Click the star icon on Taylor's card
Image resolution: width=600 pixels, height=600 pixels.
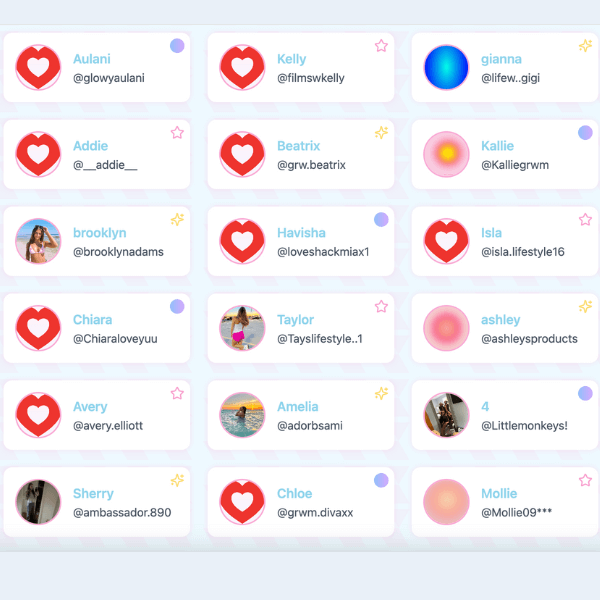[381, 307]
